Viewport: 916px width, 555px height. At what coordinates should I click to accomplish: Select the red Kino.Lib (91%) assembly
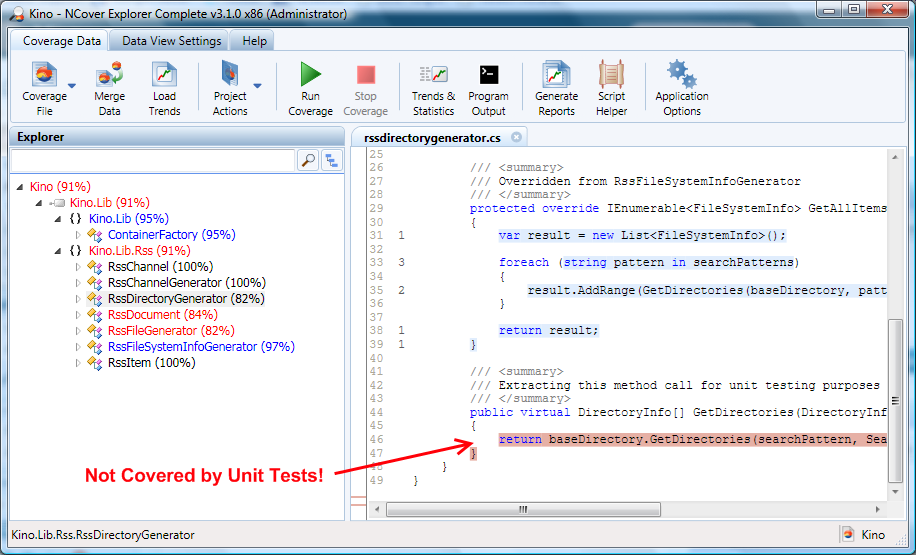pos(110,203)
